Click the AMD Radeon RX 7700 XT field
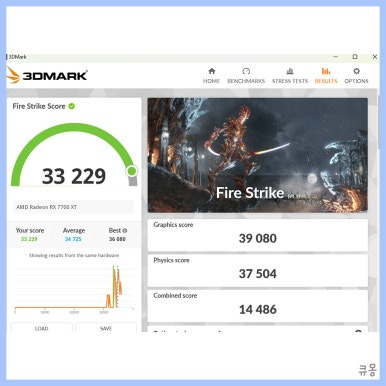The height and width of the screenshot is (386, 386). tap(73, 207)
